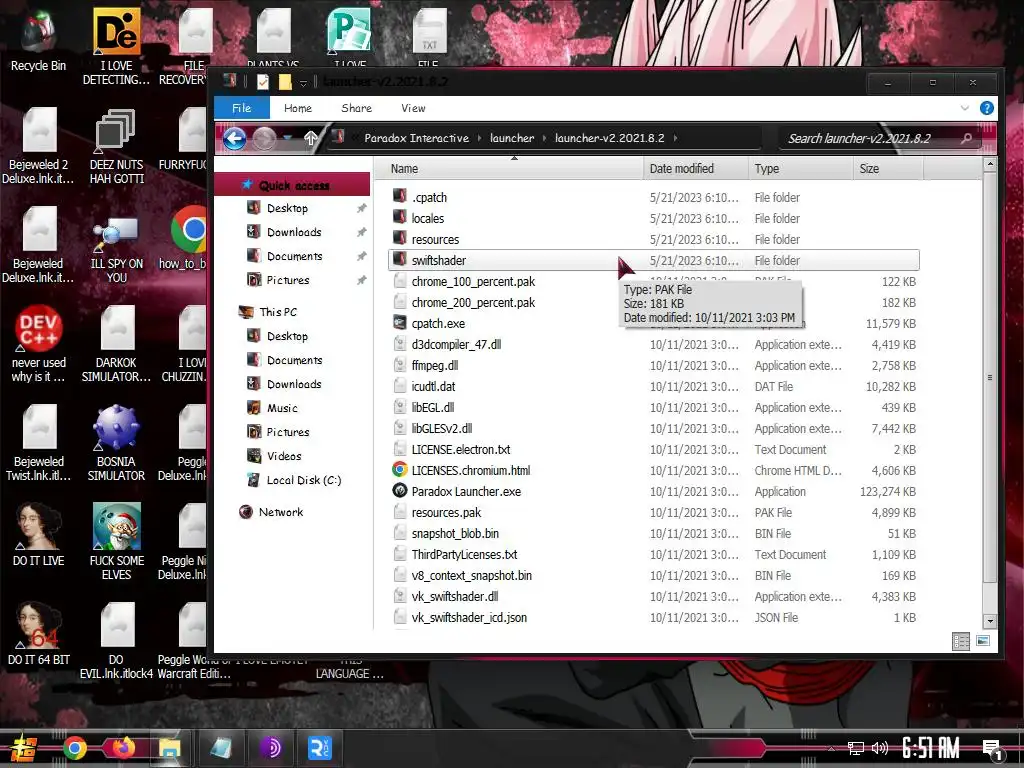Open the pinned Desktop under Quick access

click(287, 208)
